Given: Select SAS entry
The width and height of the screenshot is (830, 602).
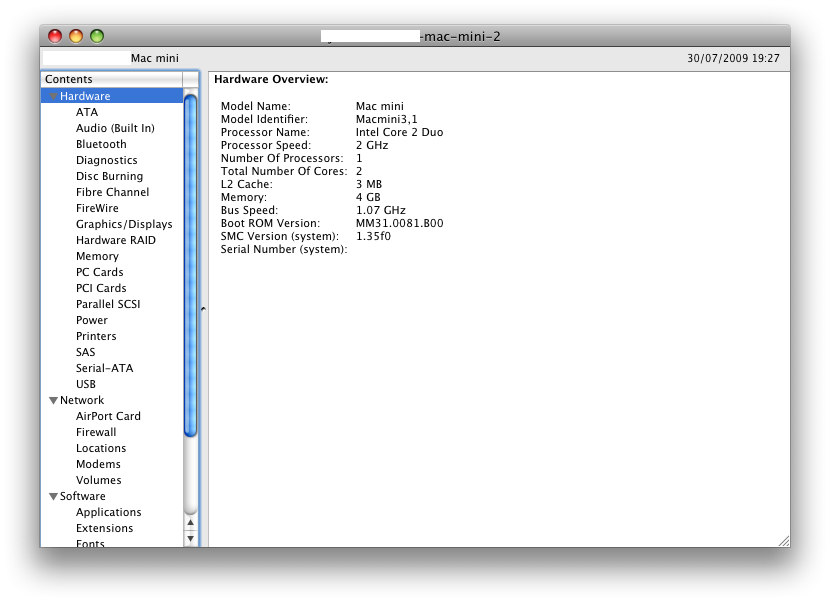Looking at the screenshot, I should point(85,352).
